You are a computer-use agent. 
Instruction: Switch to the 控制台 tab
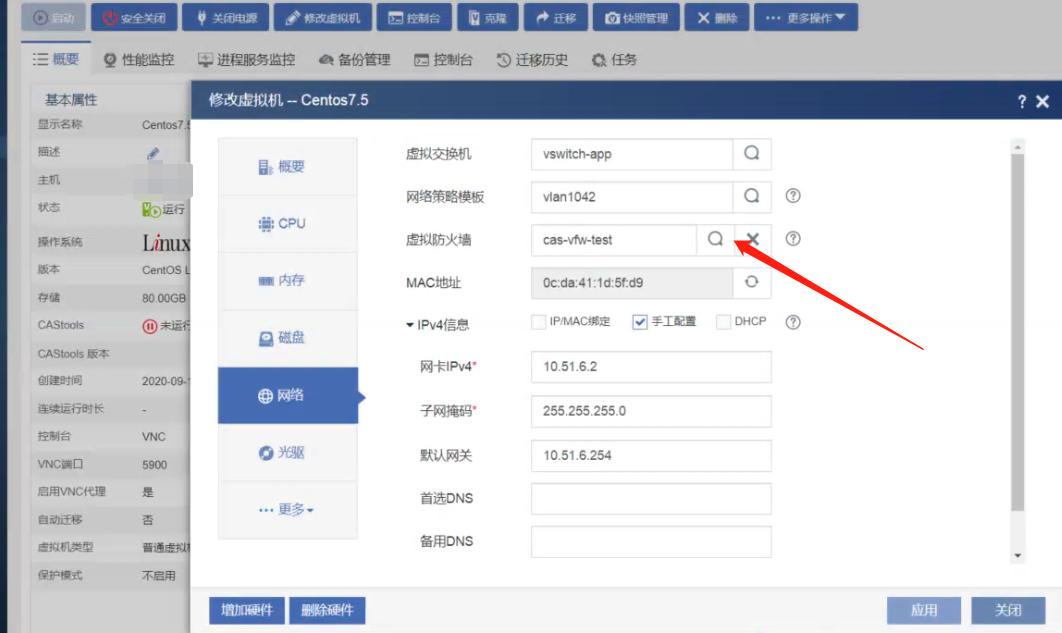pos(444,60)
